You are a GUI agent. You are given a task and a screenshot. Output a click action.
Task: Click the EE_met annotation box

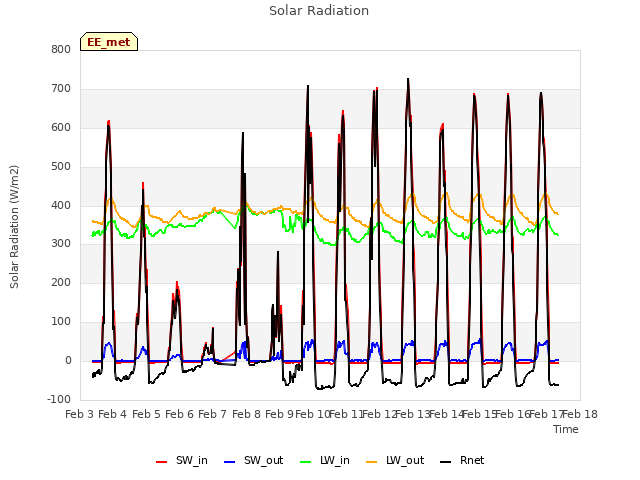(x=109, y=42)
